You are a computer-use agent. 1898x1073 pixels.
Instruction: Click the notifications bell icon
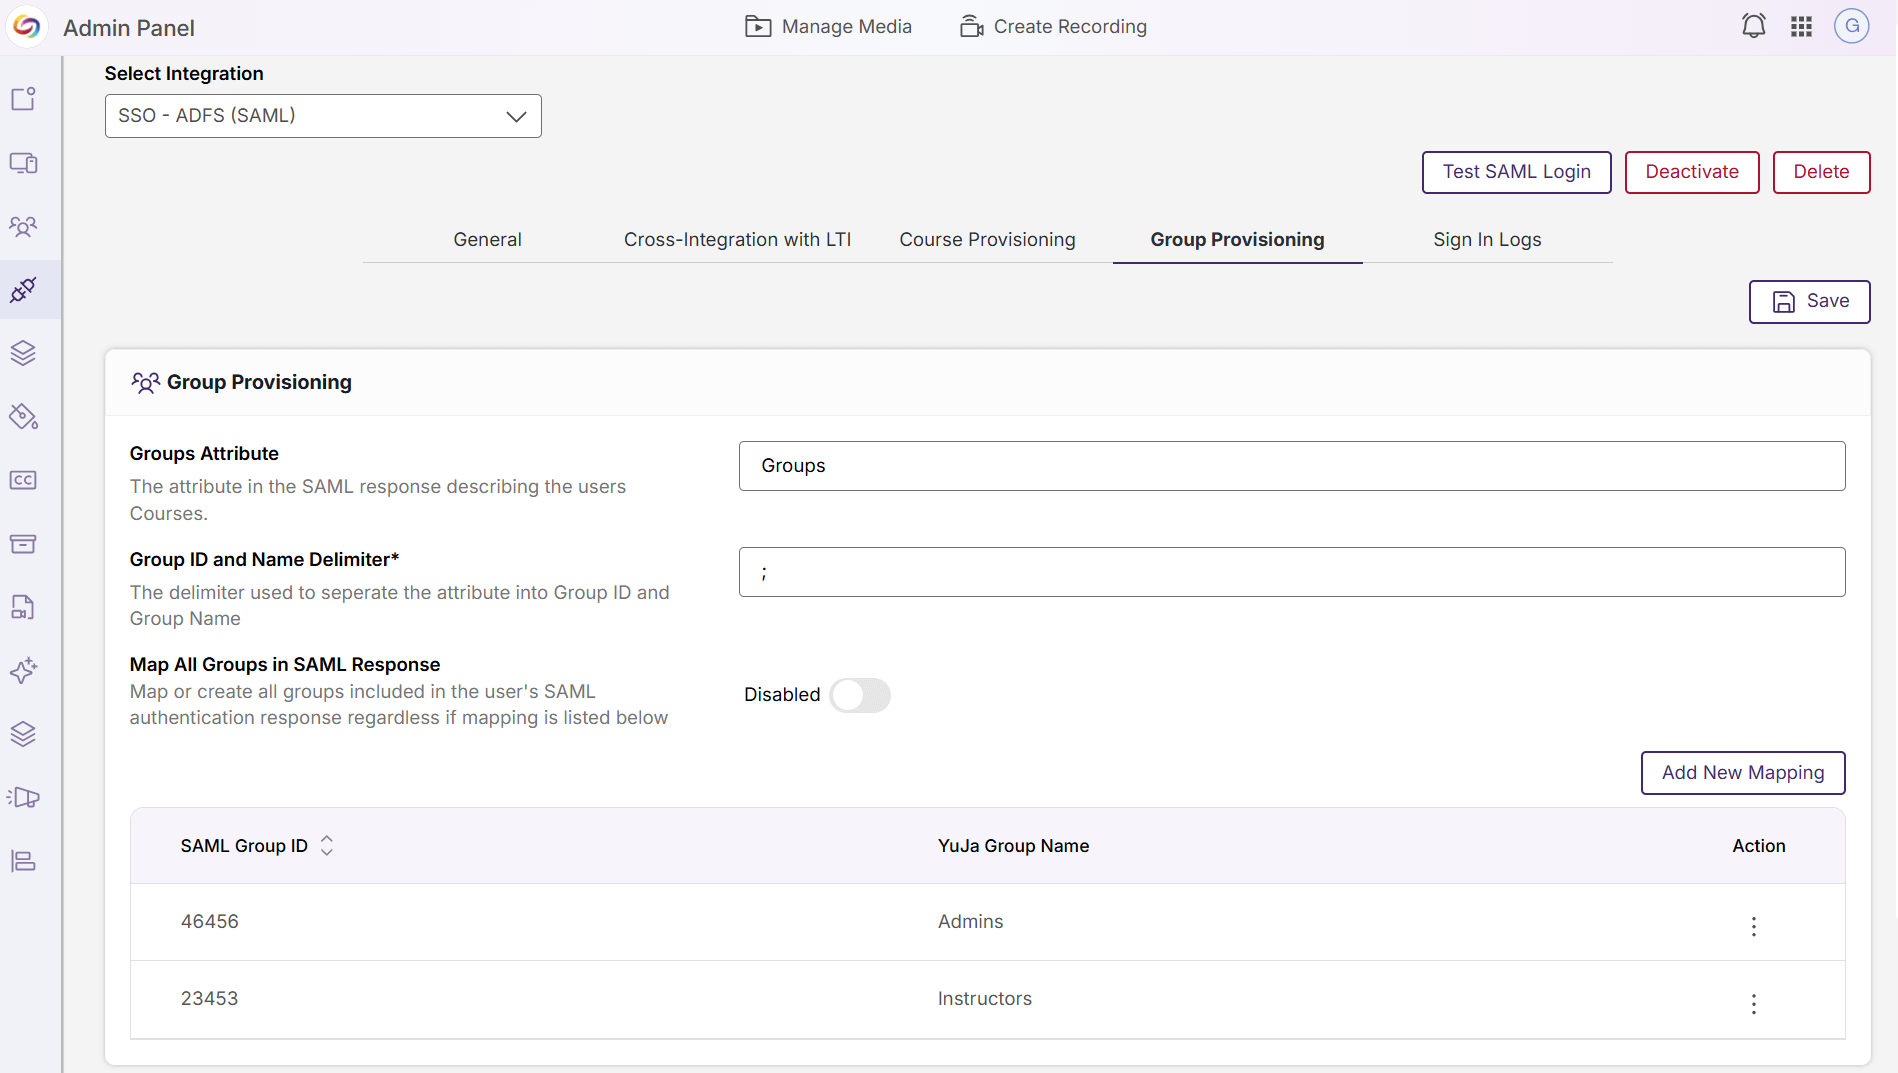pyautogui.click(x=1754, y=26)
